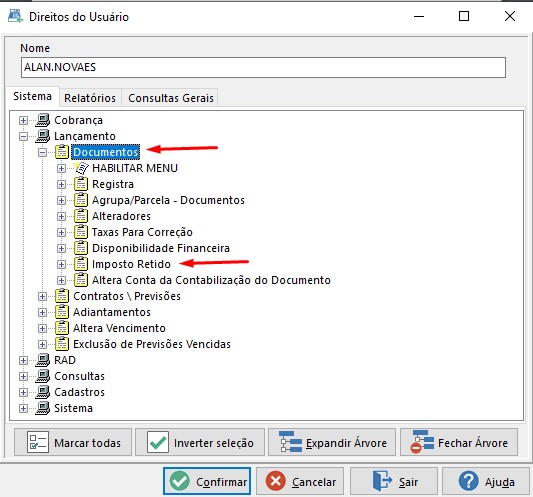Maximize the Direitos do Usuário window
The height and width of the screenshot is (497, 533).
[x=464, y=16]
